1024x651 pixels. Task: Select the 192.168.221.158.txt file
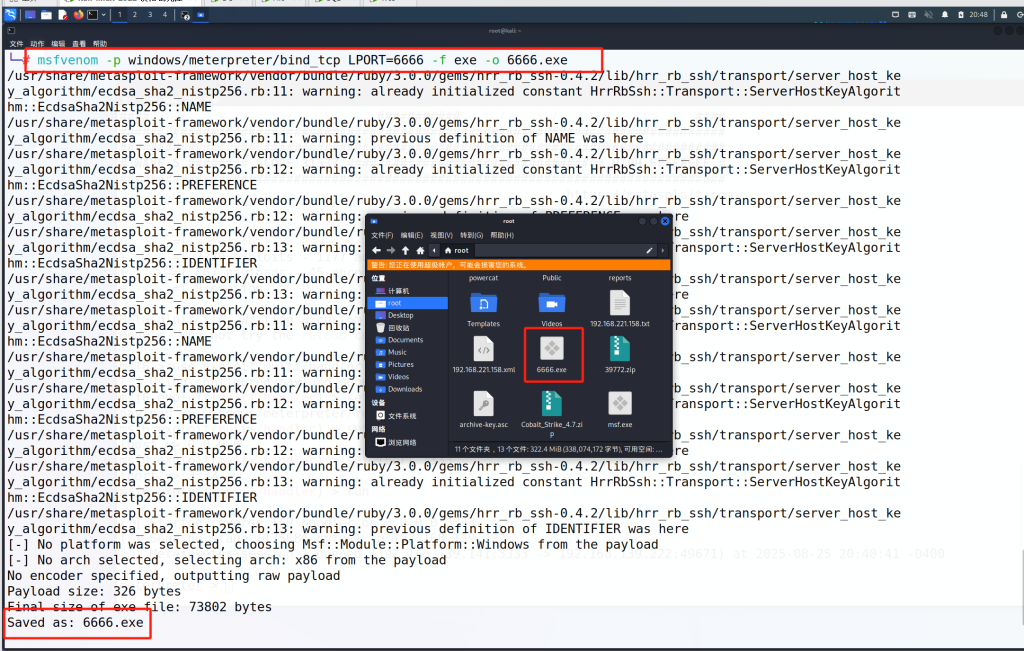(x=620, y=310)
